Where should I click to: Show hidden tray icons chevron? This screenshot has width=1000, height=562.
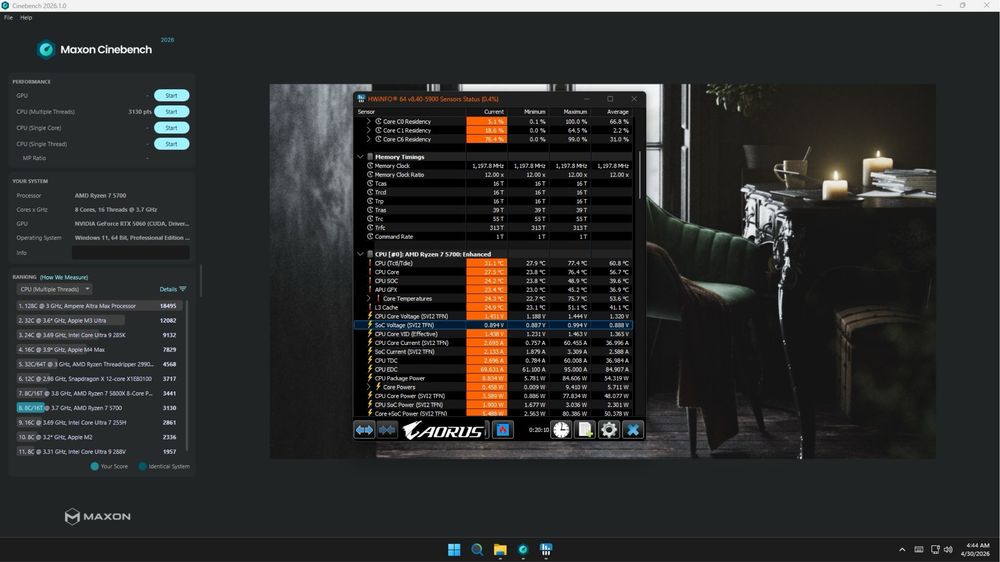902,550
